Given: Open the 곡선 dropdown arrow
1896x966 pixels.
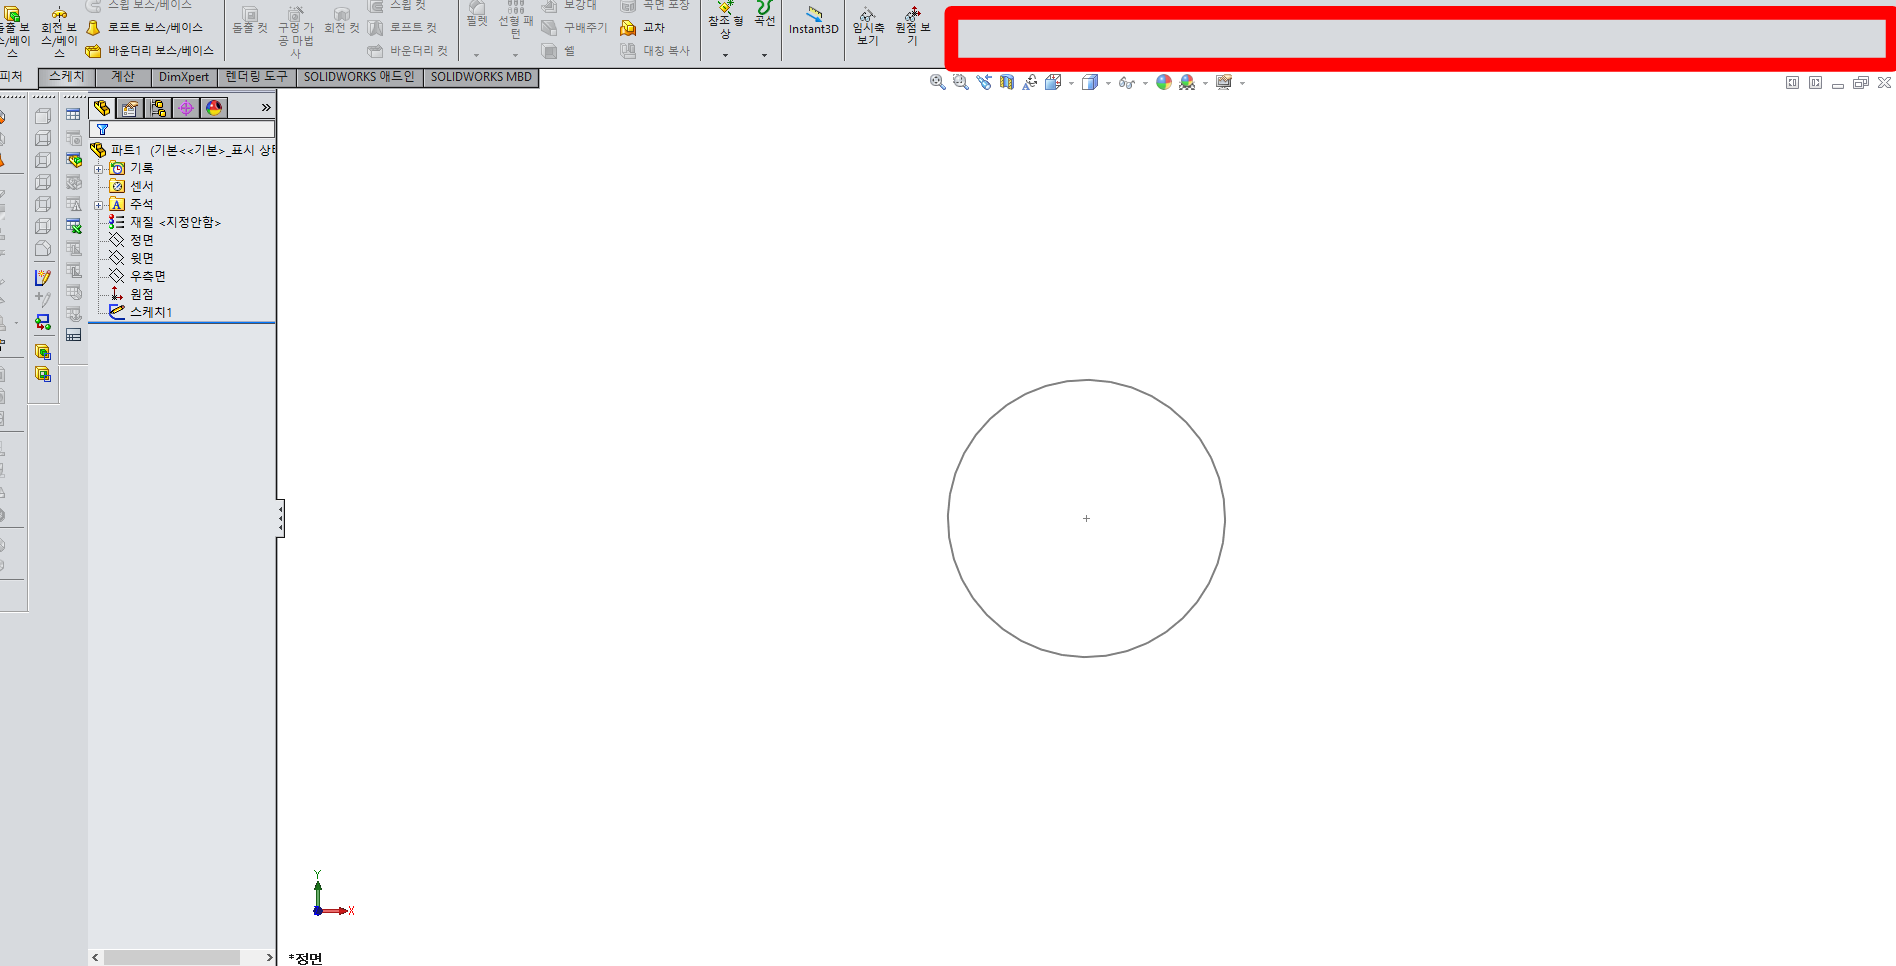Looking at the screenshot, I should 764,55.
